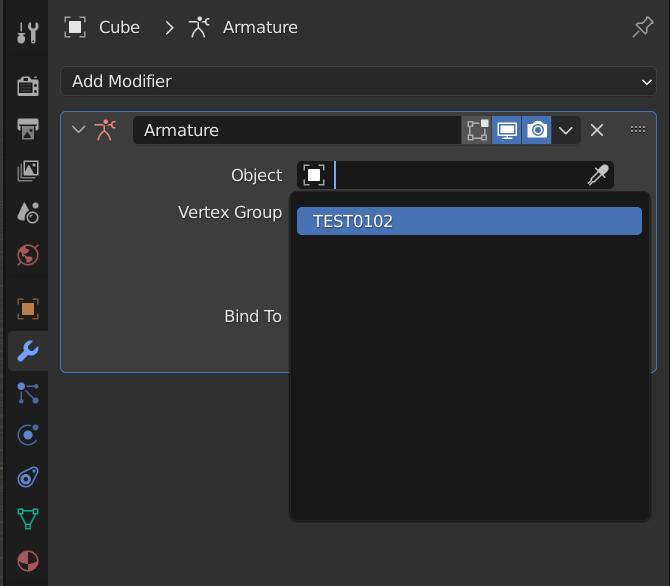The width and height of the screenshot is (670, 586).
Task: Open the Particles properties tab
Action: (x=28, y=393)
